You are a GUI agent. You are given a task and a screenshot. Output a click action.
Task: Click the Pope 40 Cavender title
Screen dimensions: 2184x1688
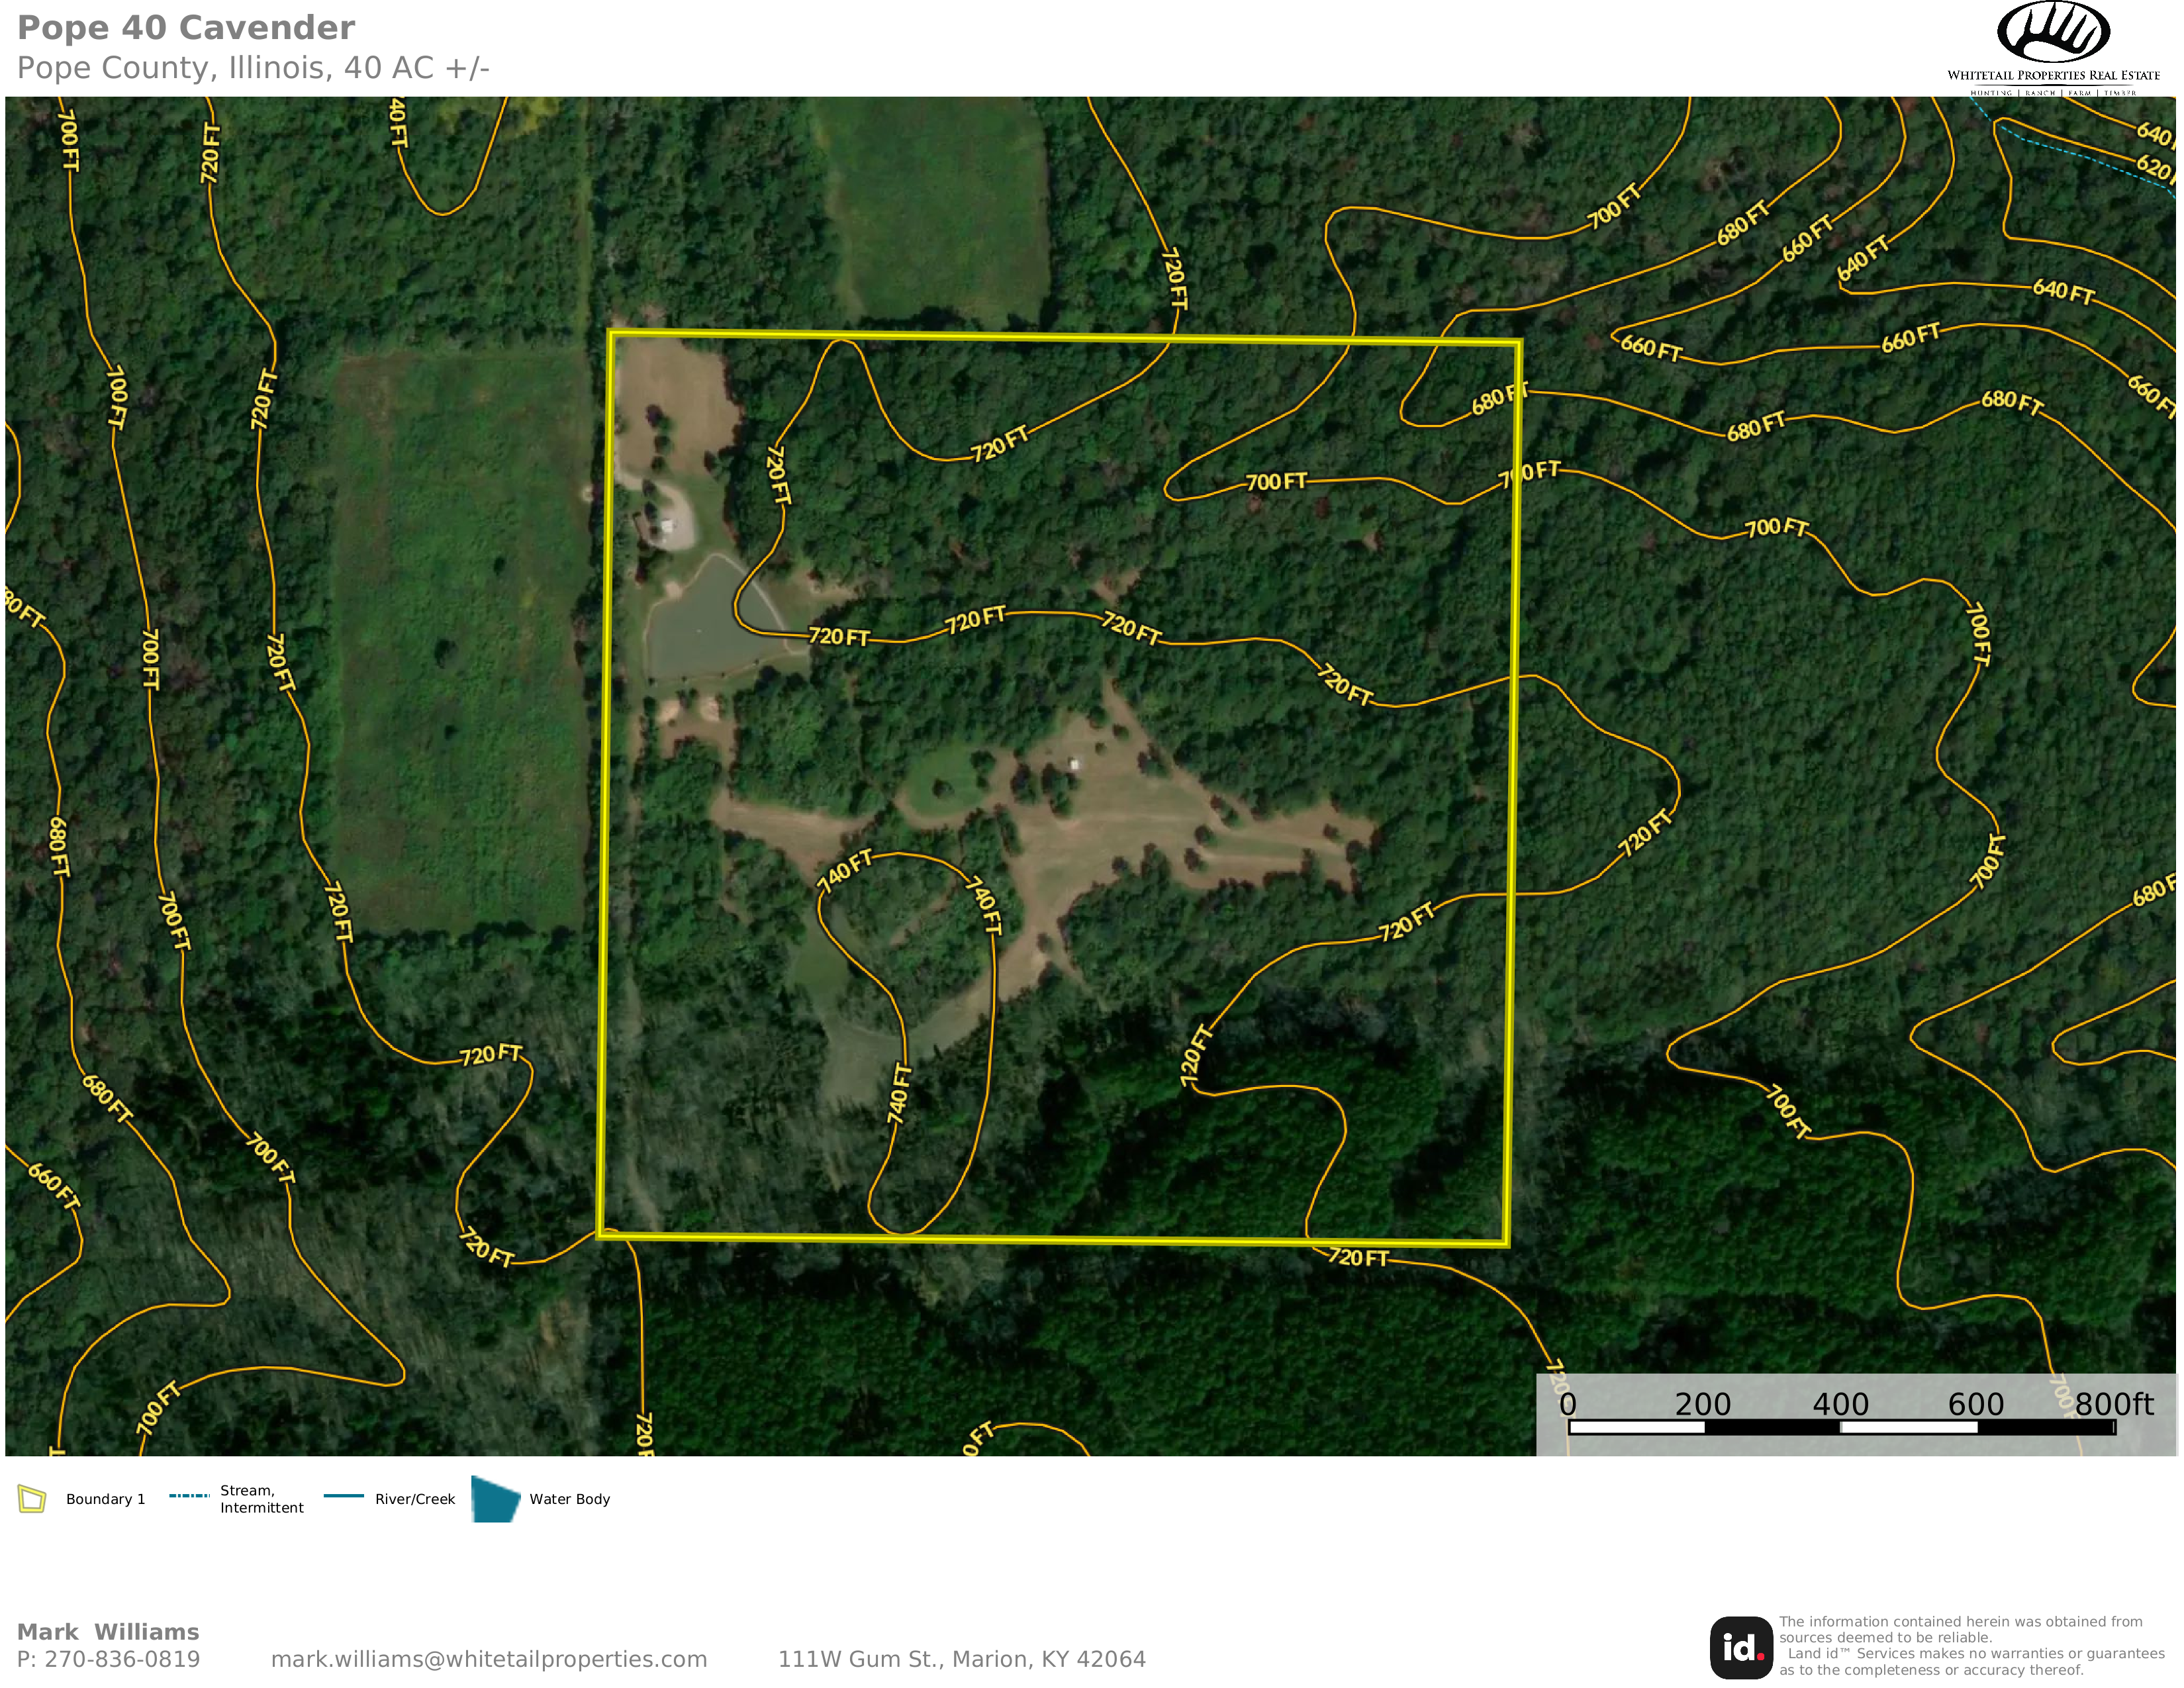186,28
